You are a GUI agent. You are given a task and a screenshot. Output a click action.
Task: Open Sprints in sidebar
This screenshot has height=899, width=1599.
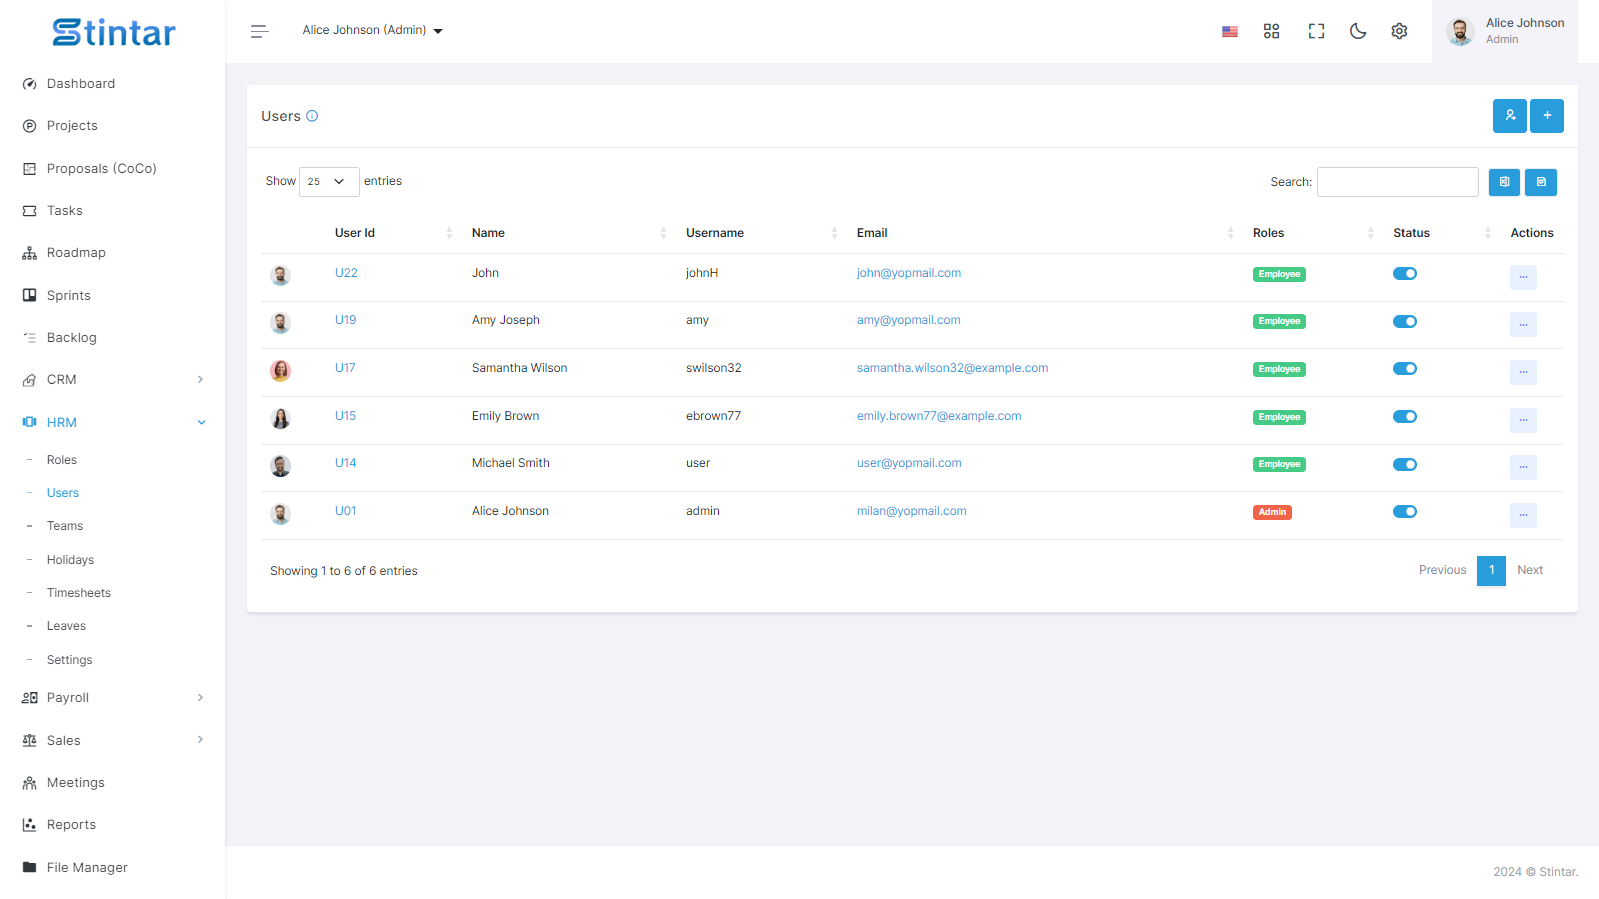point(69,296)
